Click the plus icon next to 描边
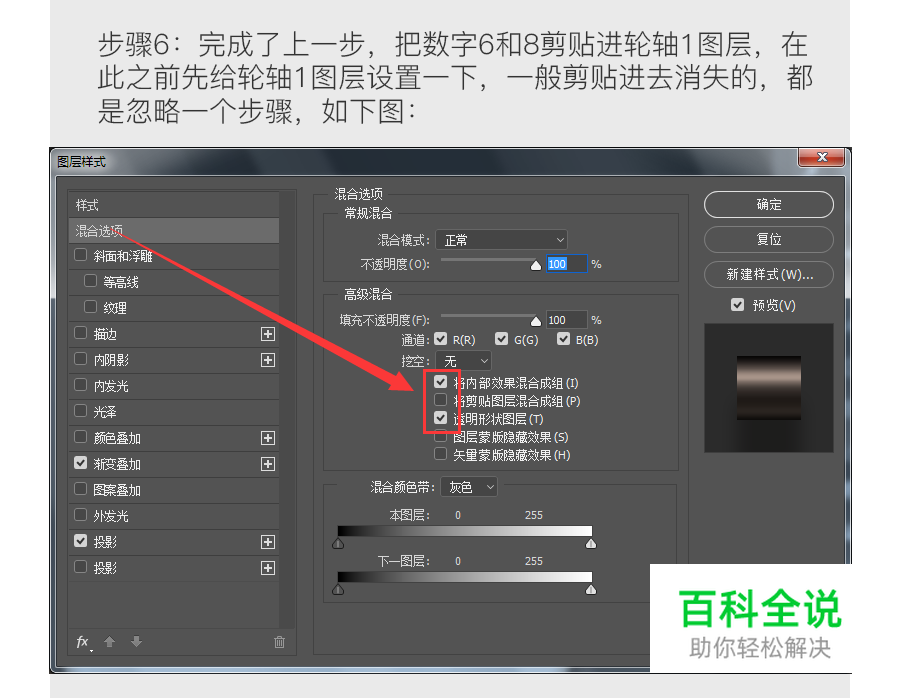This screenshot has width=900, height=698. click(268, 333)
